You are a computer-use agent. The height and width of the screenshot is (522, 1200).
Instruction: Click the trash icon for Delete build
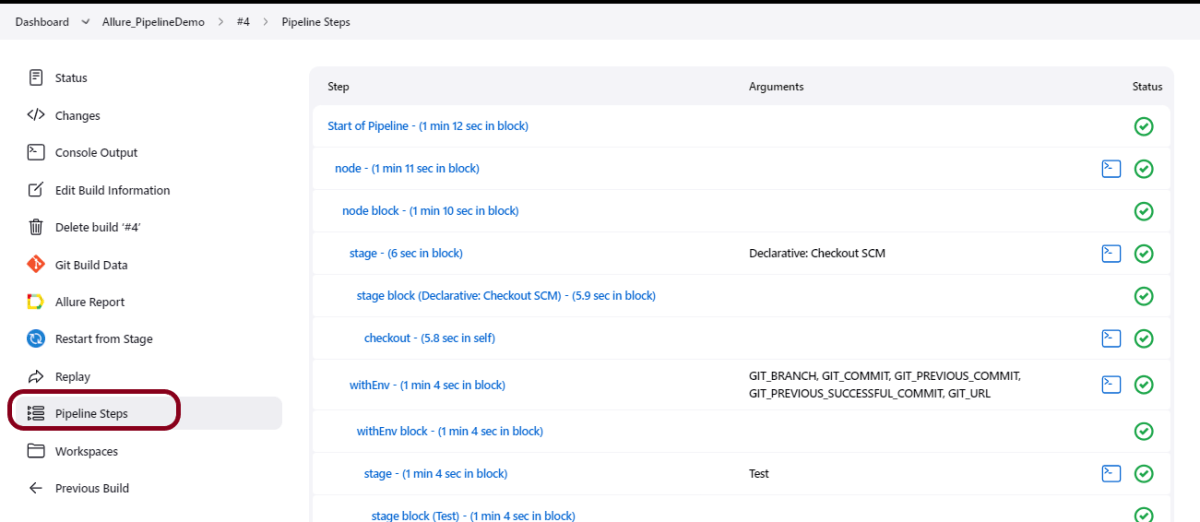pyautogui.click(x=36, y=227)
